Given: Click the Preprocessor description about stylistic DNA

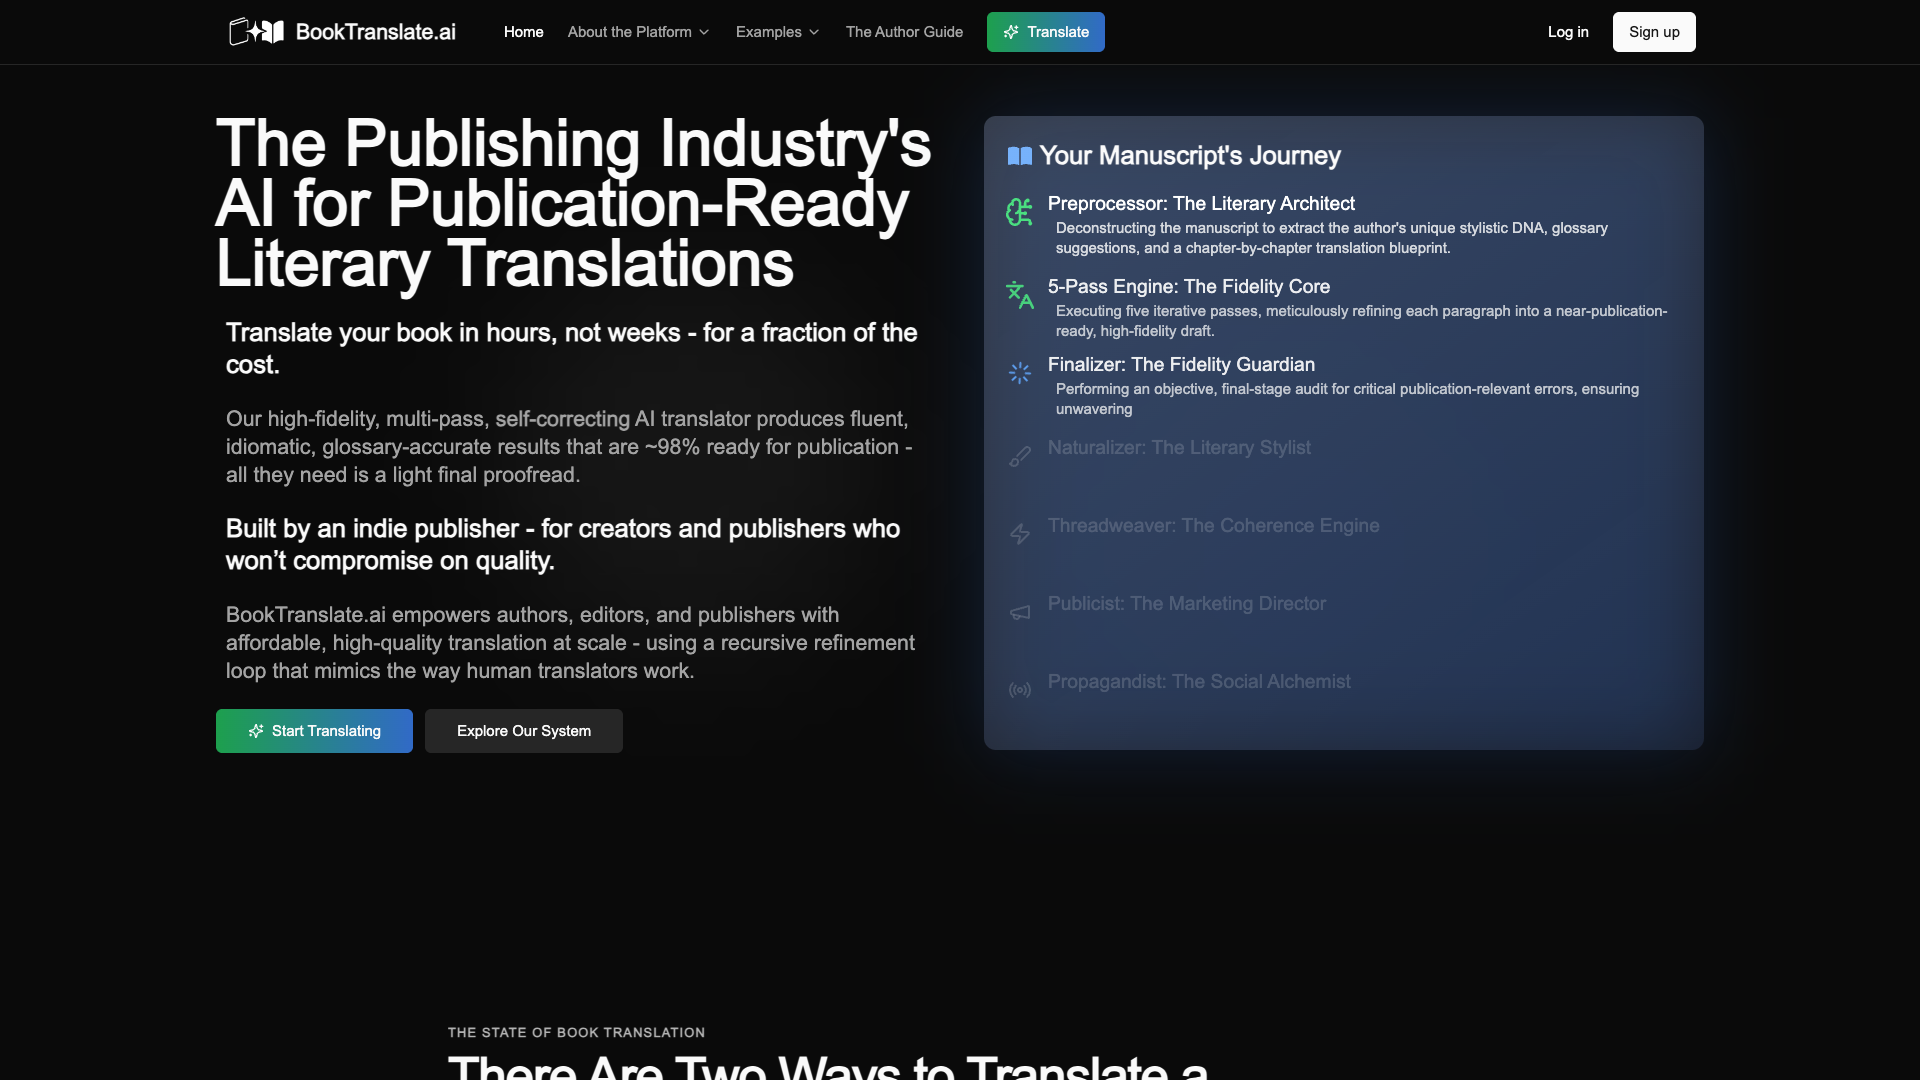Looking at the screenshot, I should click(1332, 238).
